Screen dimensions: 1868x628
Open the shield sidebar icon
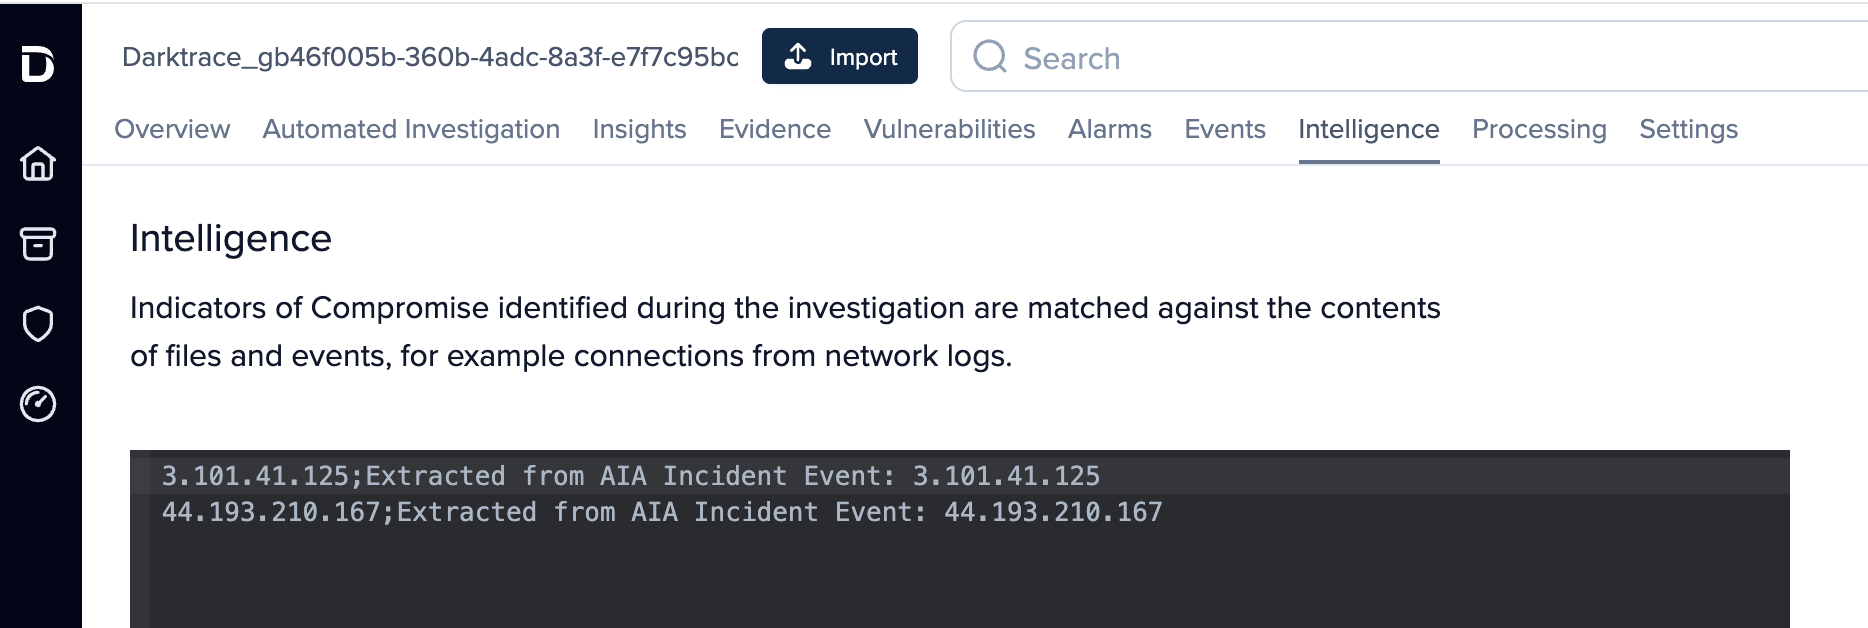click(x=38, y=324)
